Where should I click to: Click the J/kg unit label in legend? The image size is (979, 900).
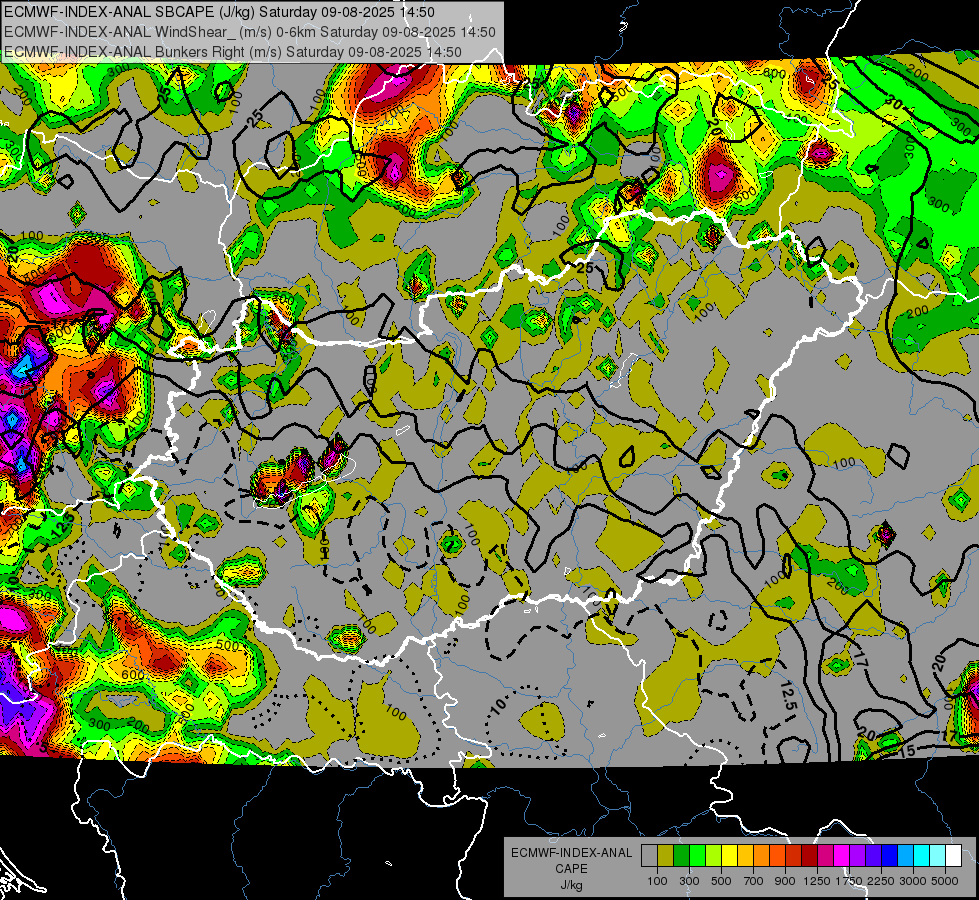571,885
